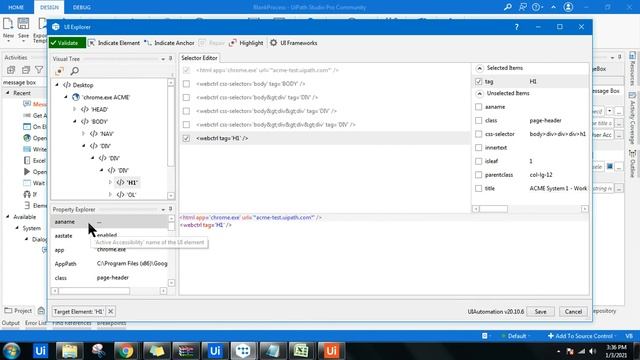Open Excel from the taskbar

[301, 351]
